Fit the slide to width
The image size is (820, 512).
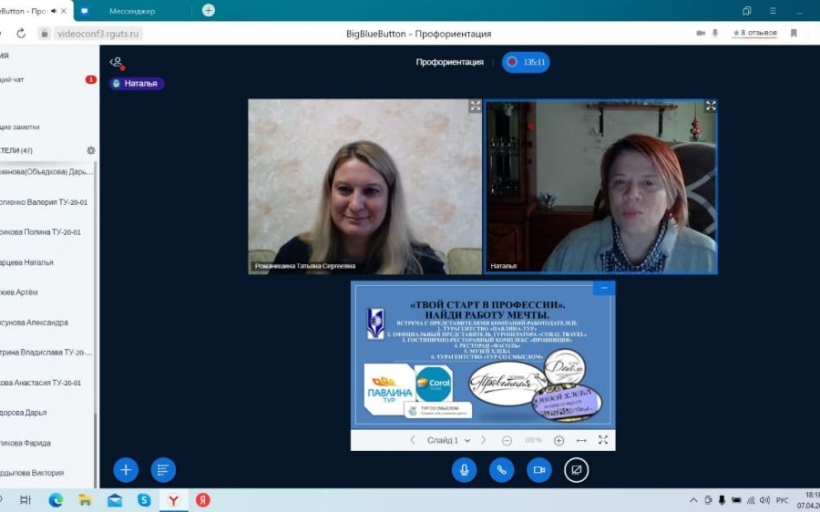pyautogui.click(x=581, y=440)
